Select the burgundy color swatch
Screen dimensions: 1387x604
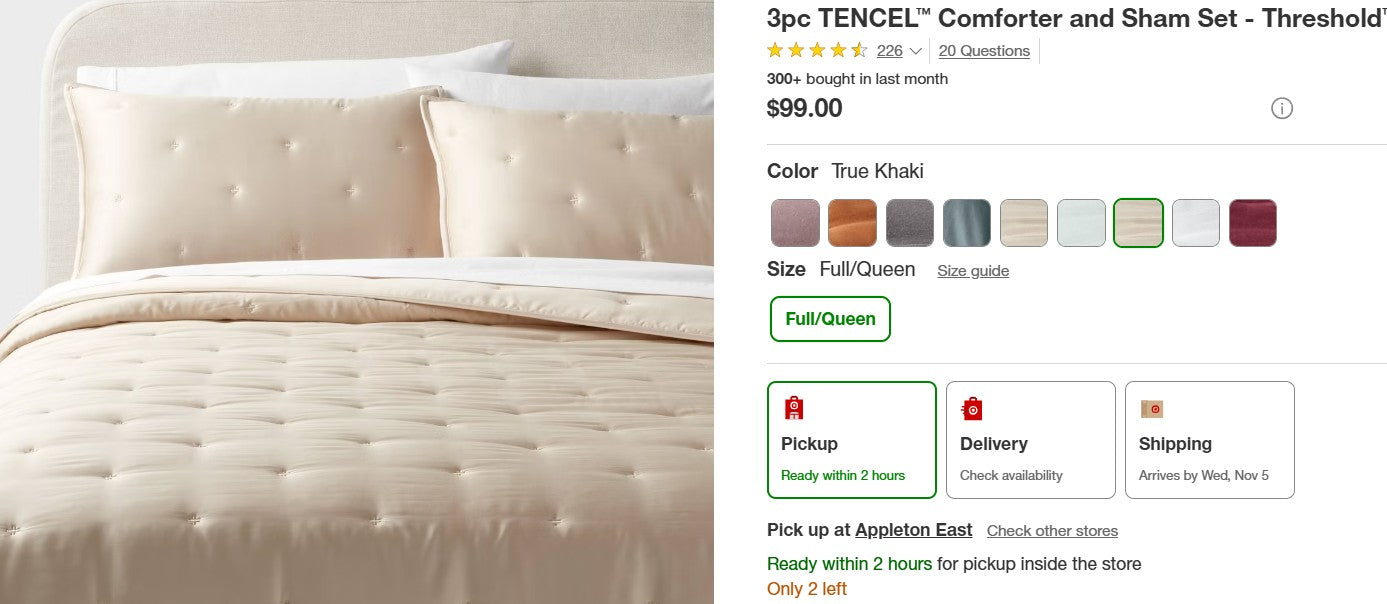(x=1253, y=222)
